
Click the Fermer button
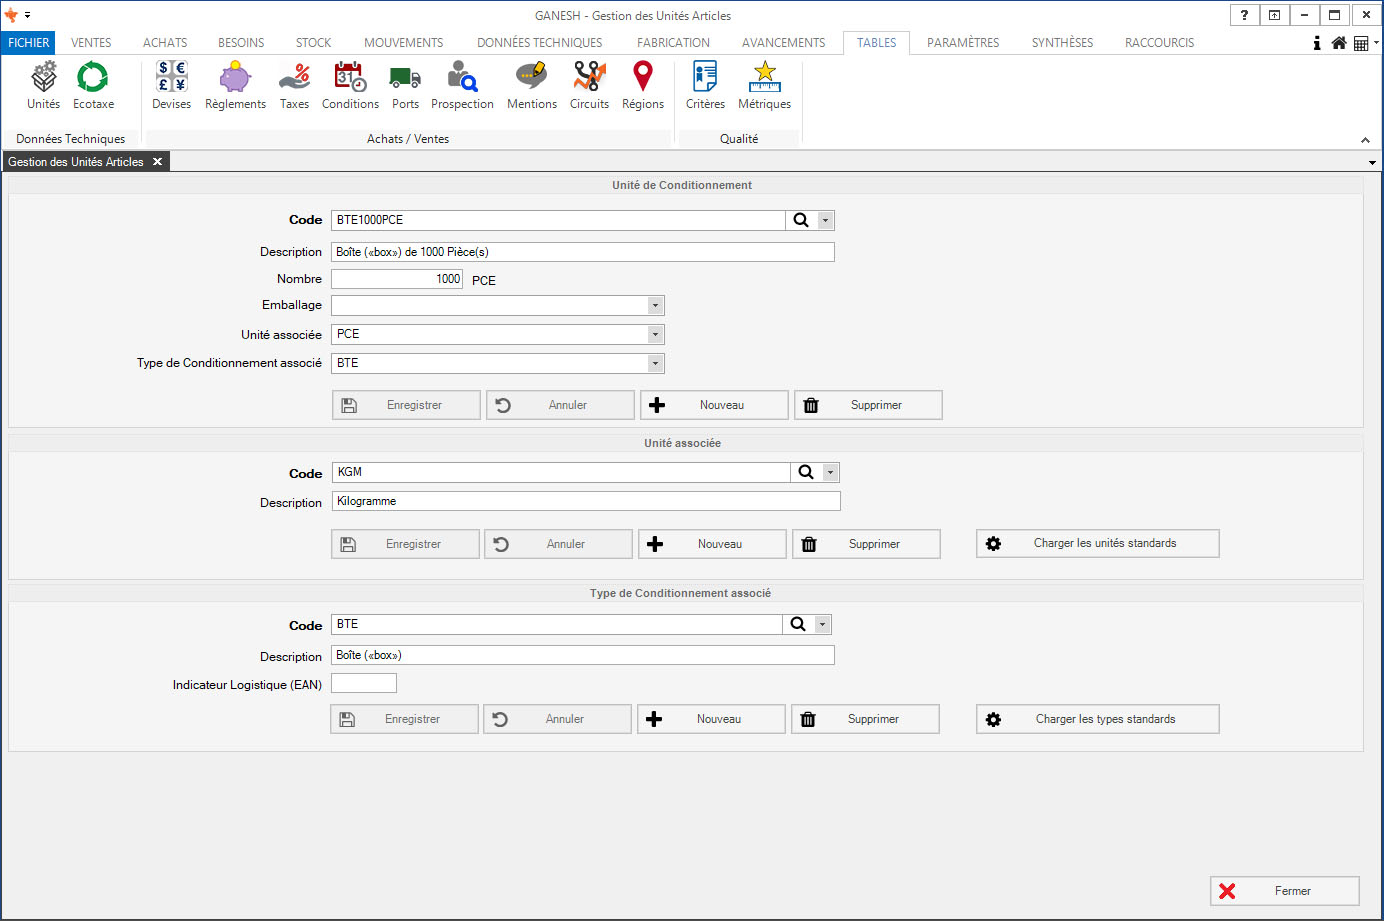click(x=1284, y=891)
